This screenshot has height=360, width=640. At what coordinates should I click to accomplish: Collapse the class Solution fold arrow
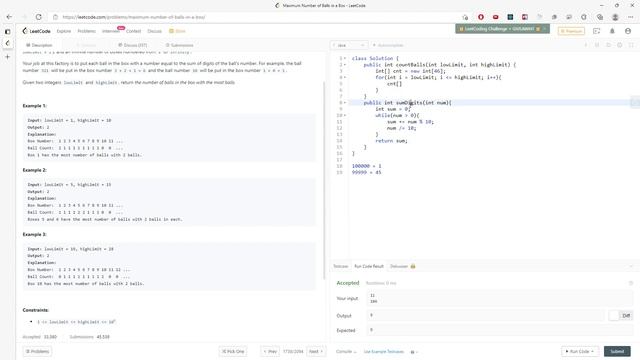pyautogui.click(x=345, y=58)
